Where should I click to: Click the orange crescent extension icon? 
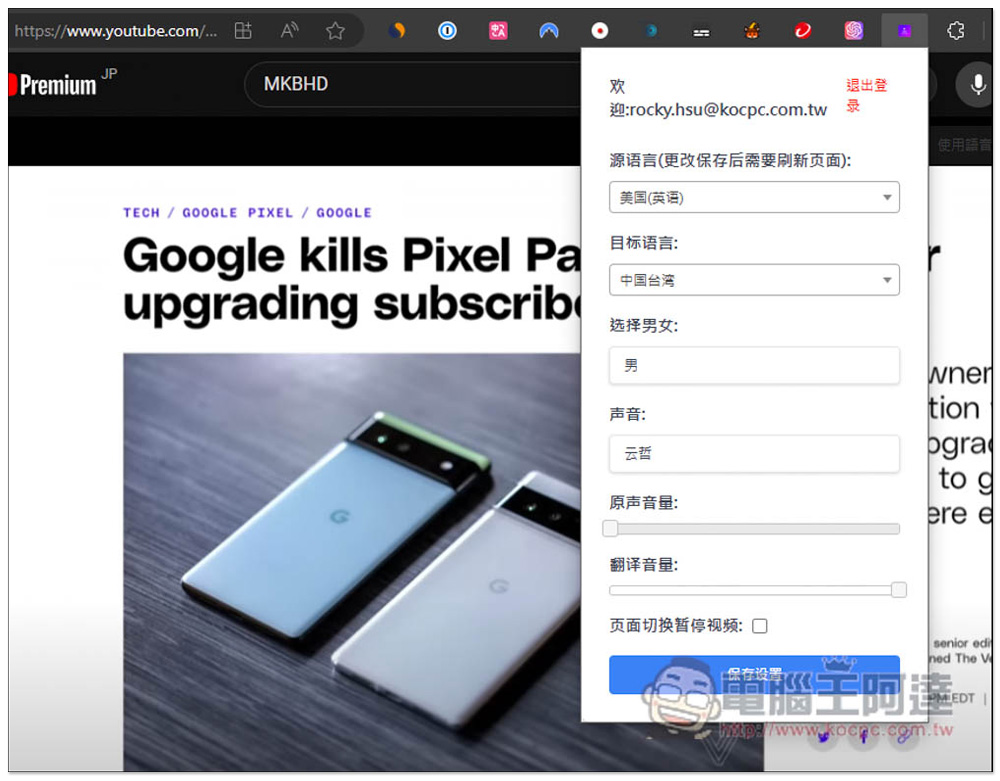coord(397,30)
